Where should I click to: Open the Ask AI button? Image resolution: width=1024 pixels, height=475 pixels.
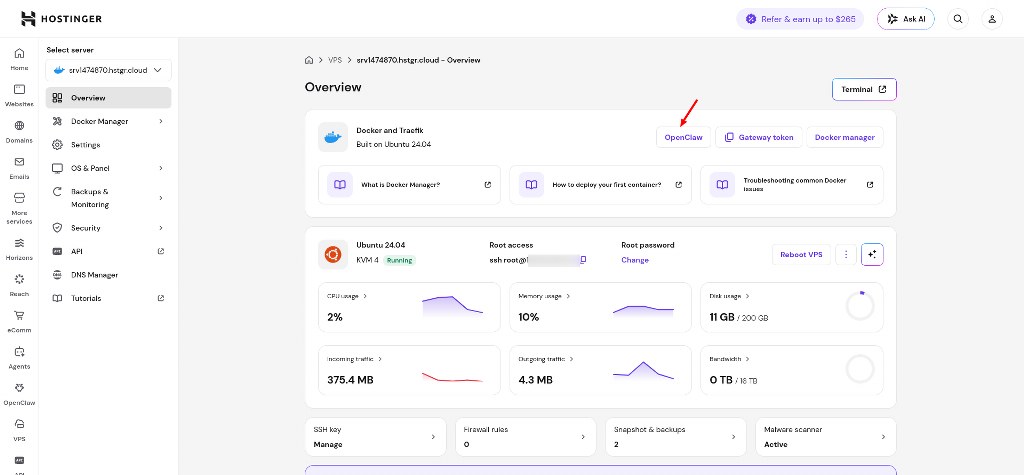pyautogui.click(x=906, y=19)
